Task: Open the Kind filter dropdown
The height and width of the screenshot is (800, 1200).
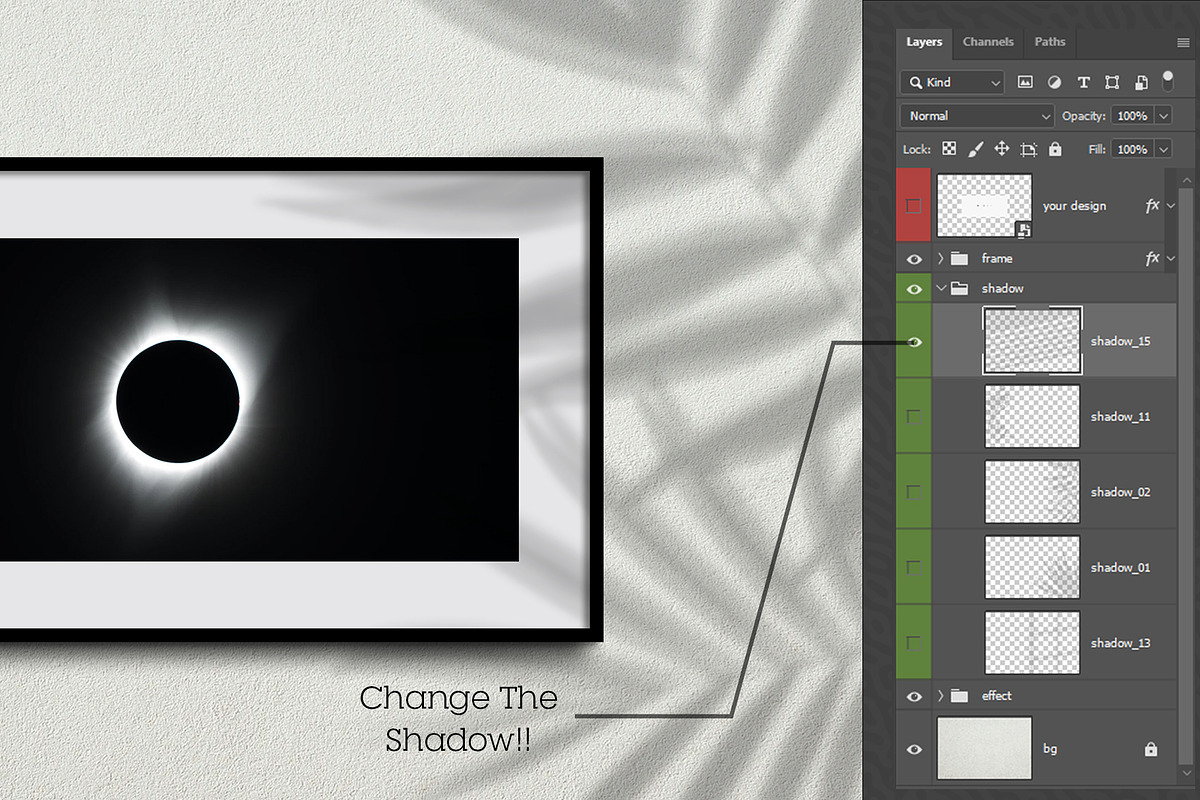Action: click(x=952, y=82)
